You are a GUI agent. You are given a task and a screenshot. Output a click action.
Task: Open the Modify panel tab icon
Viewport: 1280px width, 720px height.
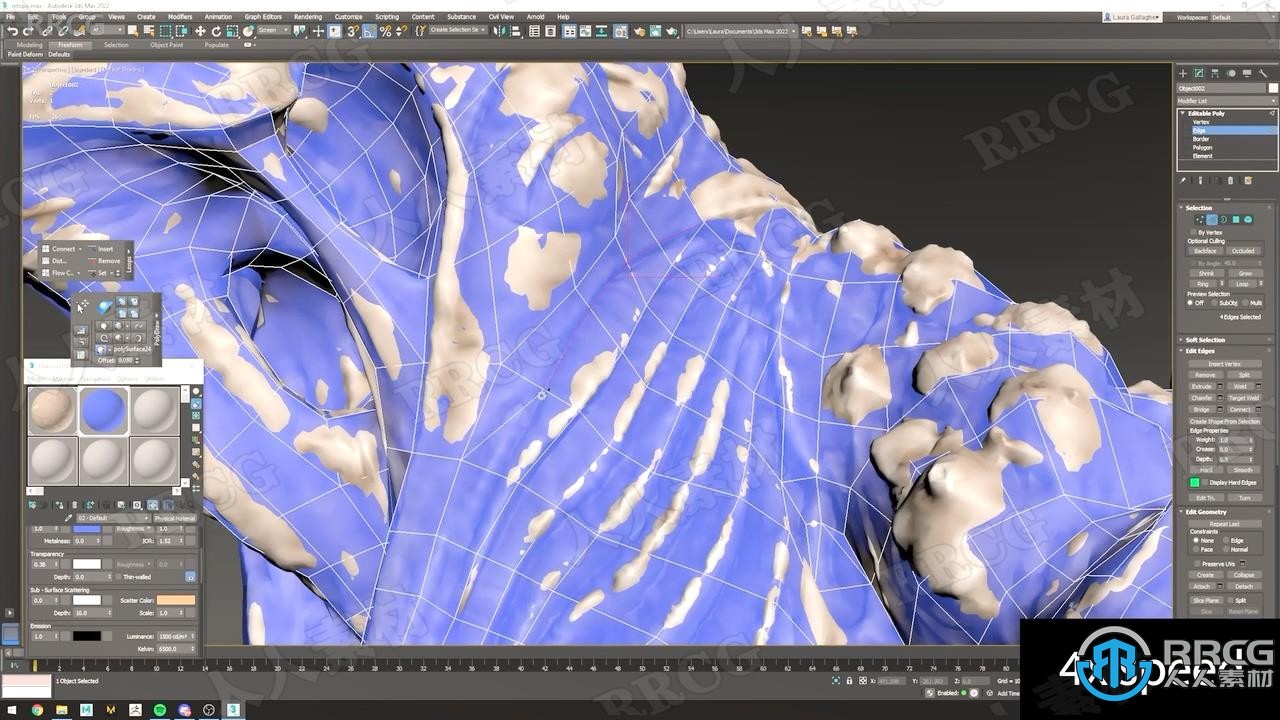pos(1199,73)
